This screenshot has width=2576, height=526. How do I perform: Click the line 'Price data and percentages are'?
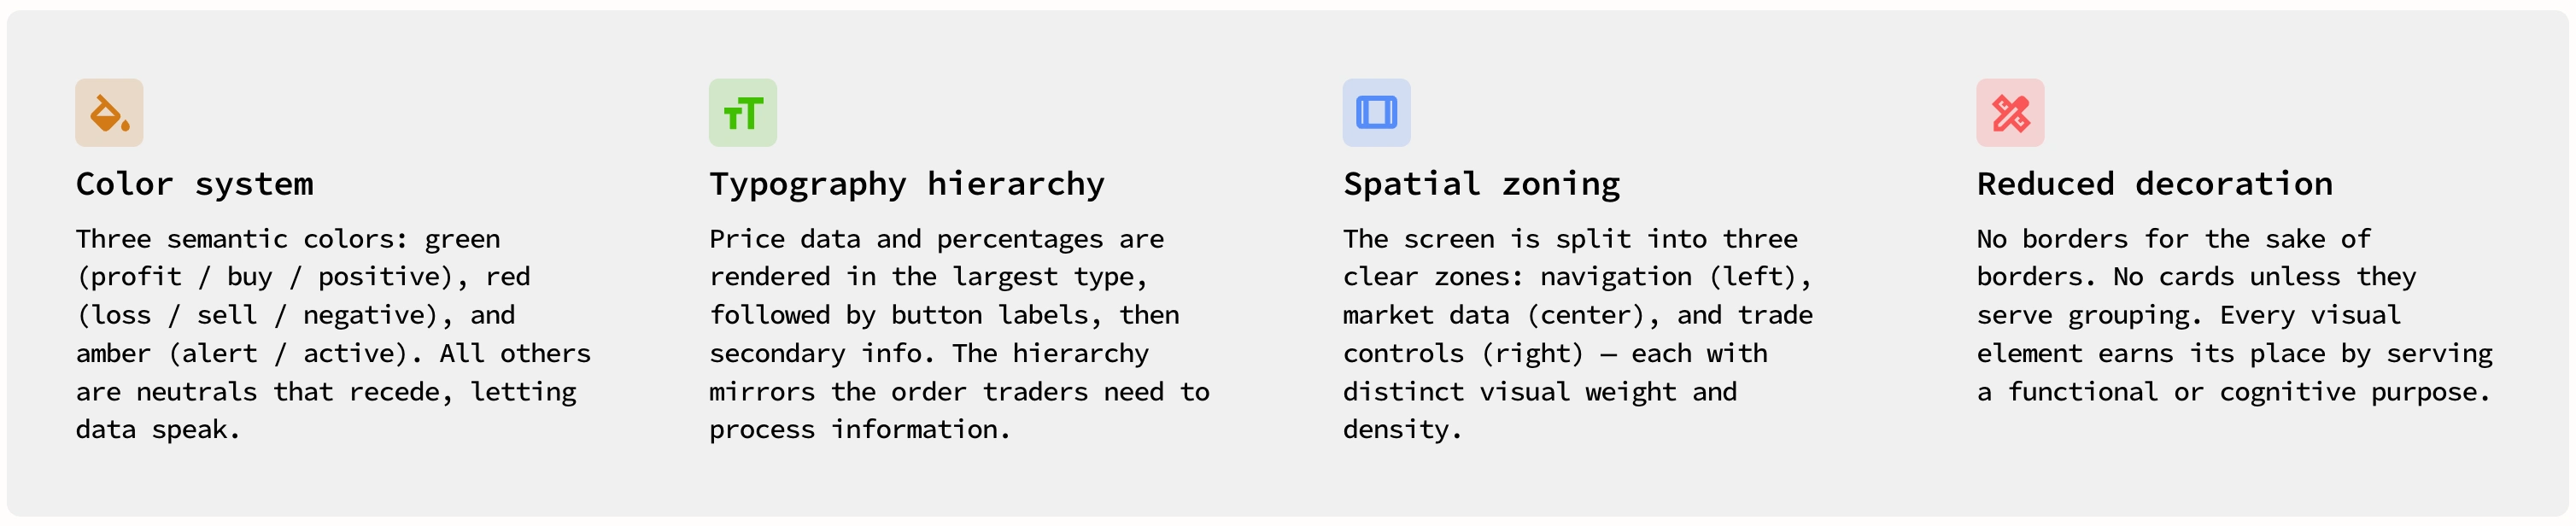coord(937,239)
